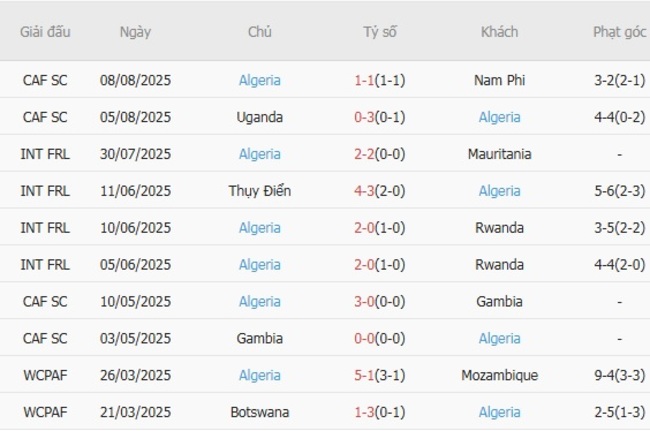Select the "Ngày" column header
This screenshot has width=650, height=431.
[135, 31]
